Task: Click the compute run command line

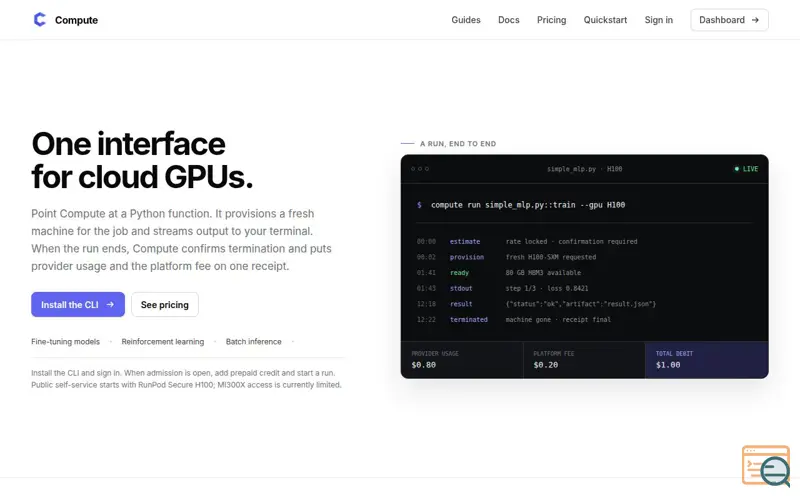Action: tap(528, 205)
